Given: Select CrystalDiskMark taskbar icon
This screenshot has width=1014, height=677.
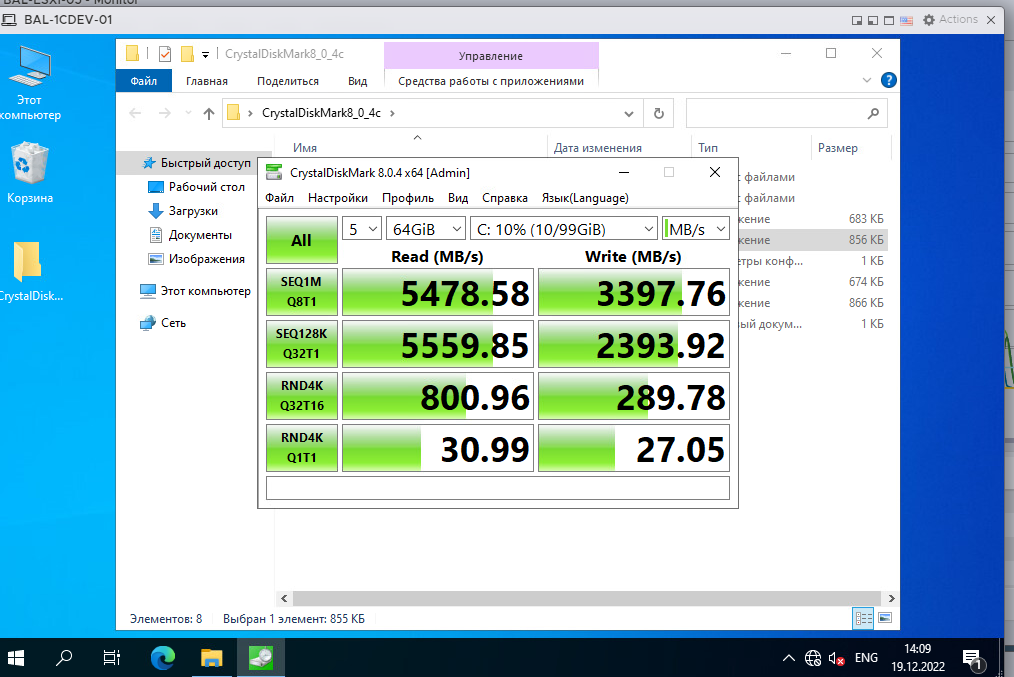Looking at the screenshot, I should [x=261, y=658].
